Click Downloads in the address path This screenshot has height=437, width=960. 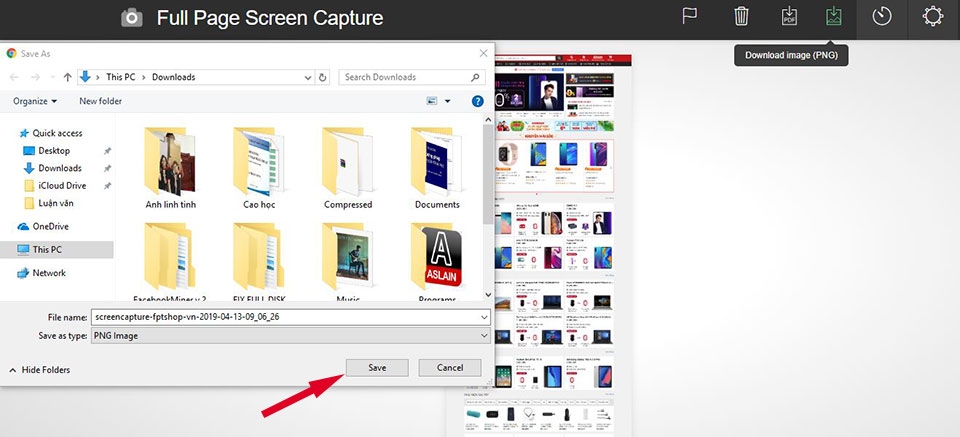point(173,77)
